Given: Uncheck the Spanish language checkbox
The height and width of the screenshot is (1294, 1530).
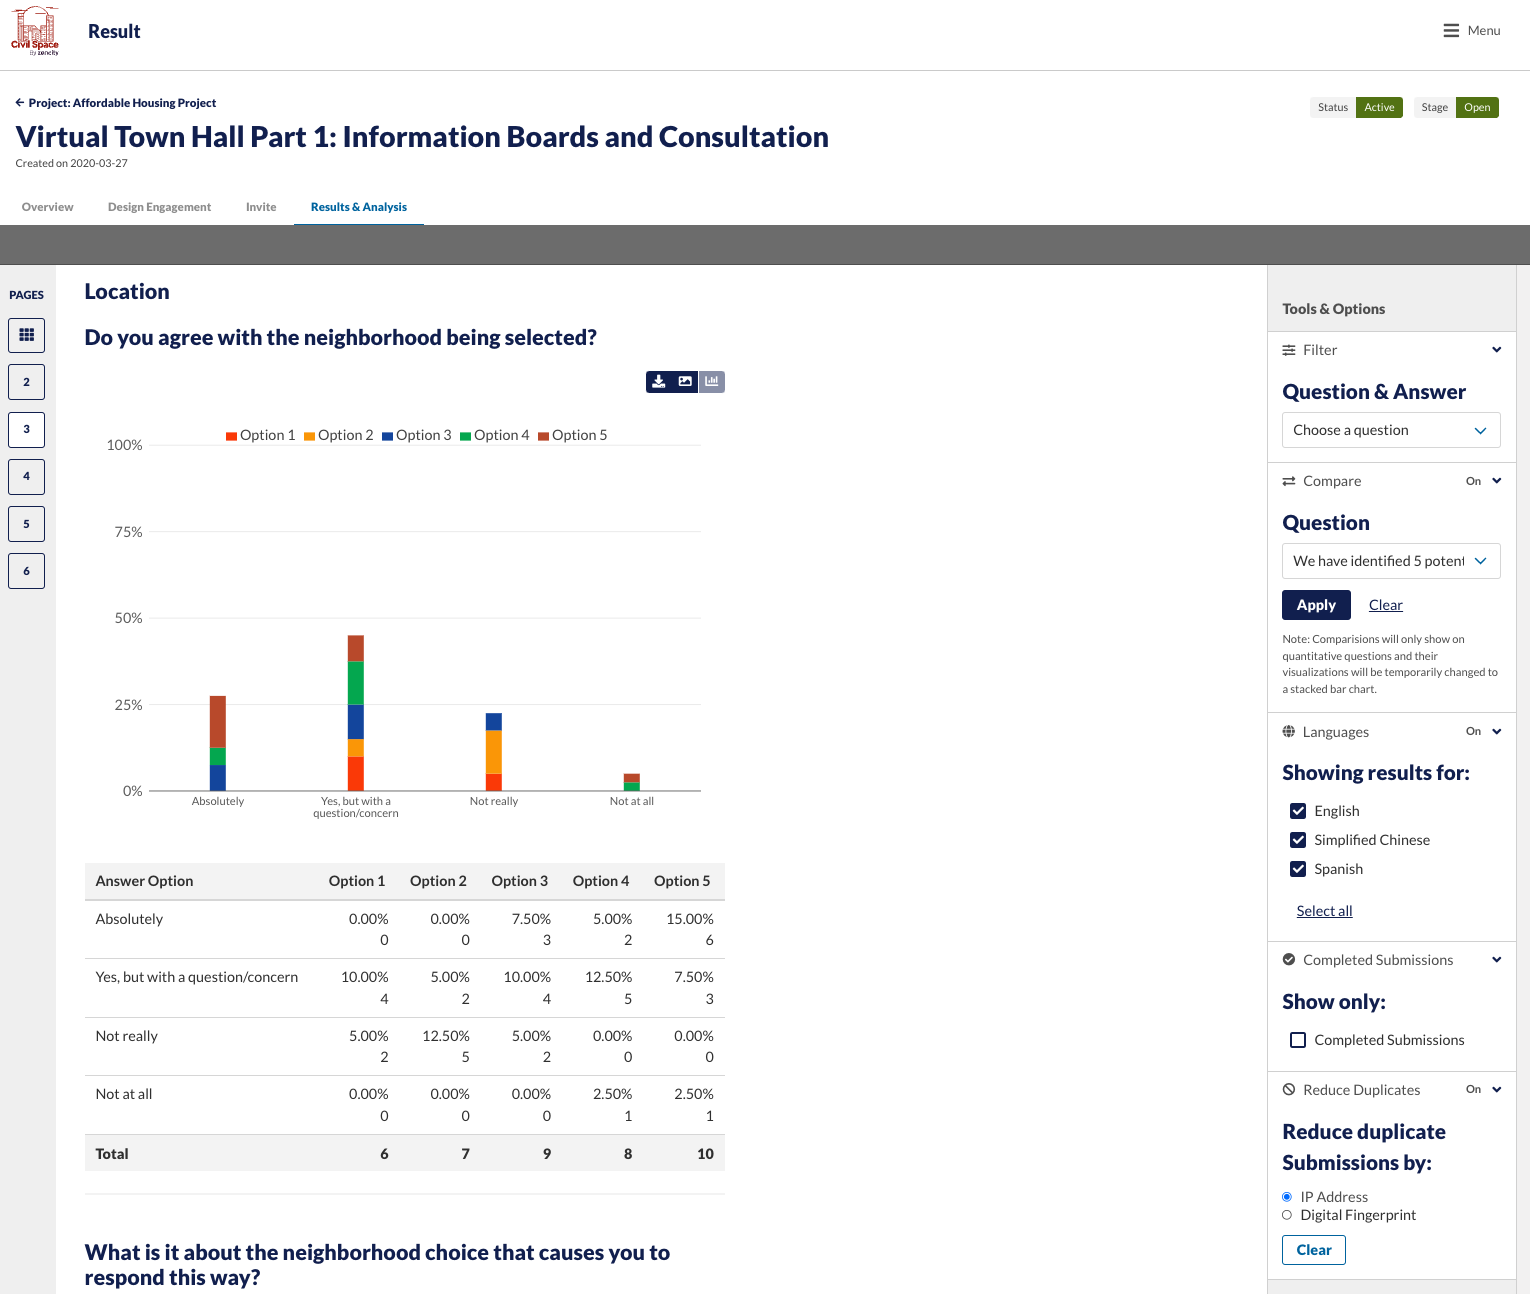Looking at the screenshot, I should pos(1298,869).
